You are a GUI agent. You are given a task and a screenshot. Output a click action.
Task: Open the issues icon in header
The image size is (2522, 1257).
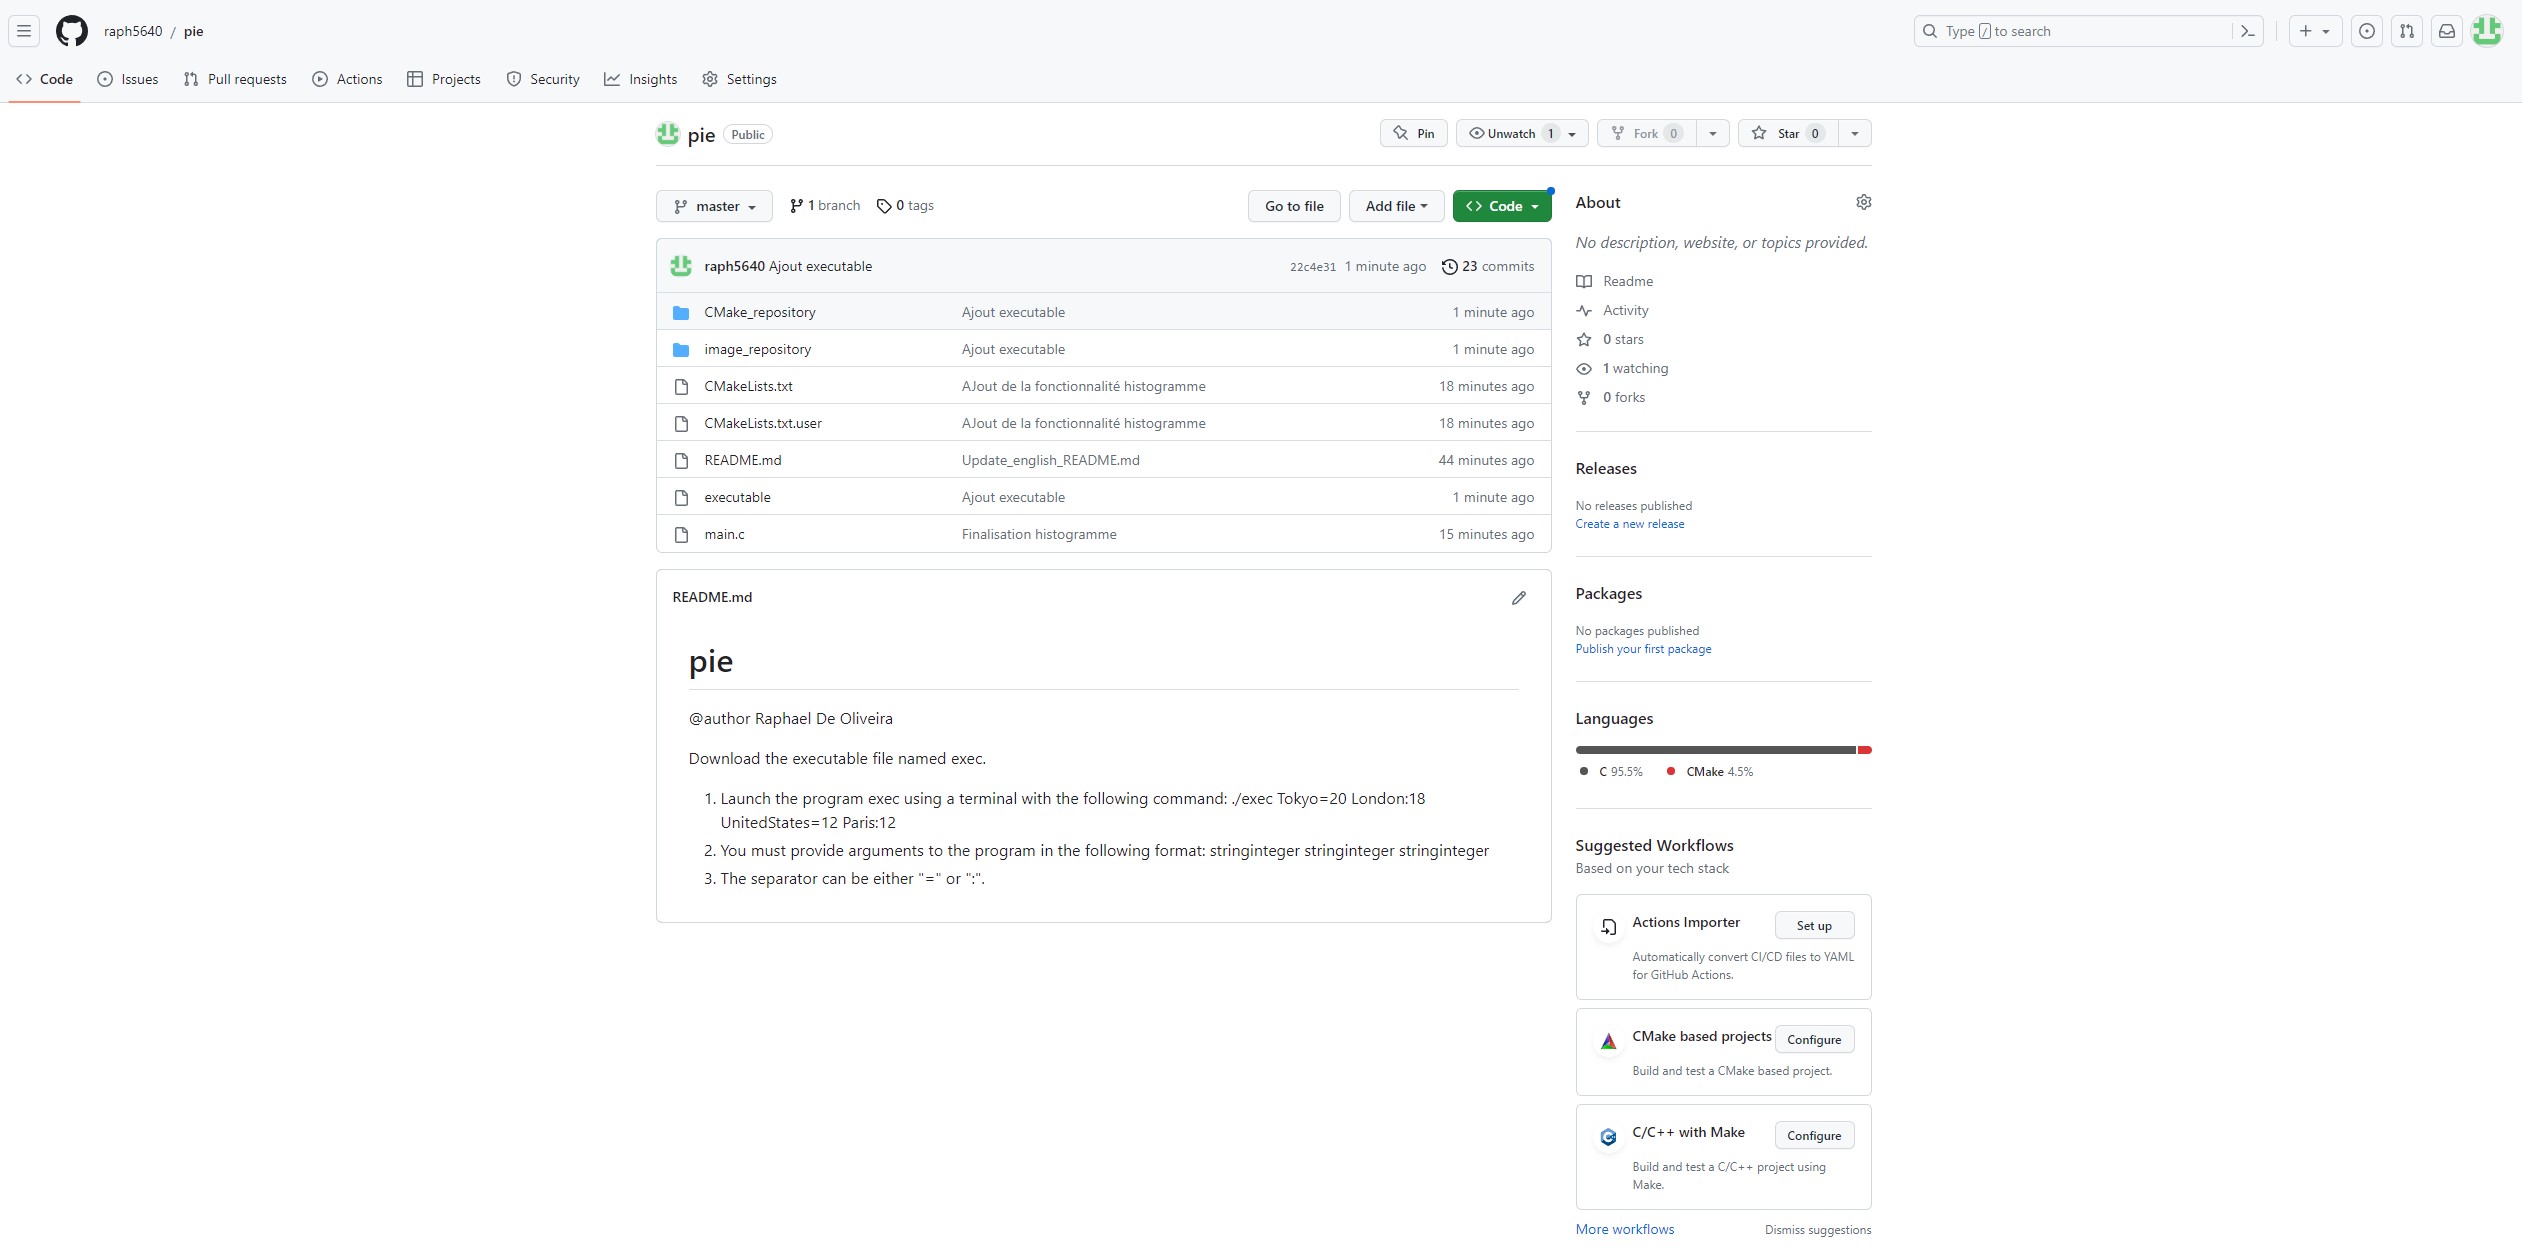tap(2366, 31)
